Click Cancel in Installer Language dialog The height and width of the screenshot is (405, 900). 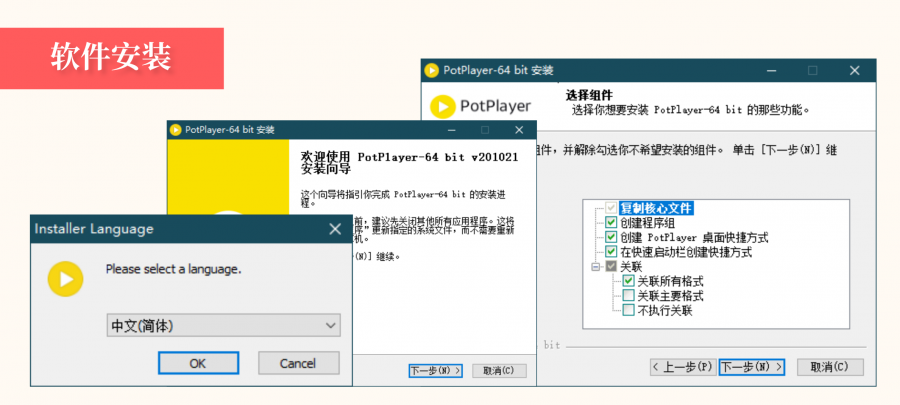(298, 363)
